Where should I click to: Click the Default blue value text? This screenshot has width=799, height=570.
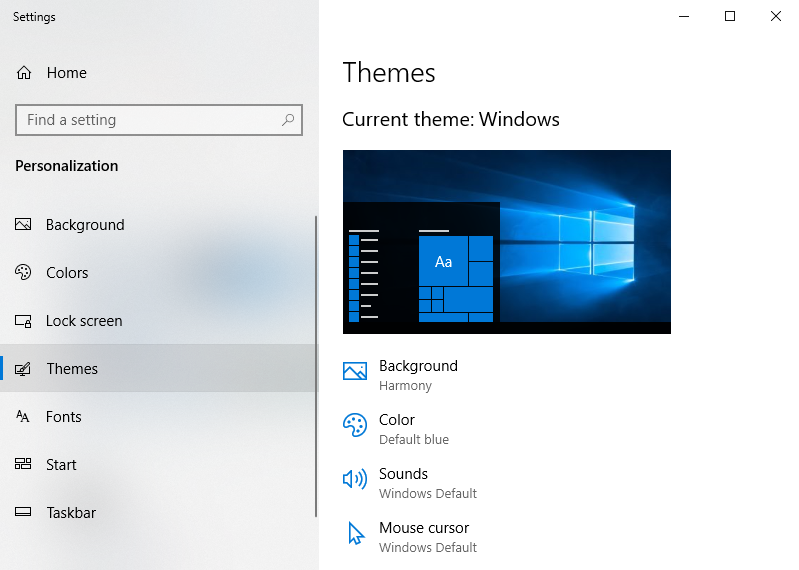[x=414, y=439]
